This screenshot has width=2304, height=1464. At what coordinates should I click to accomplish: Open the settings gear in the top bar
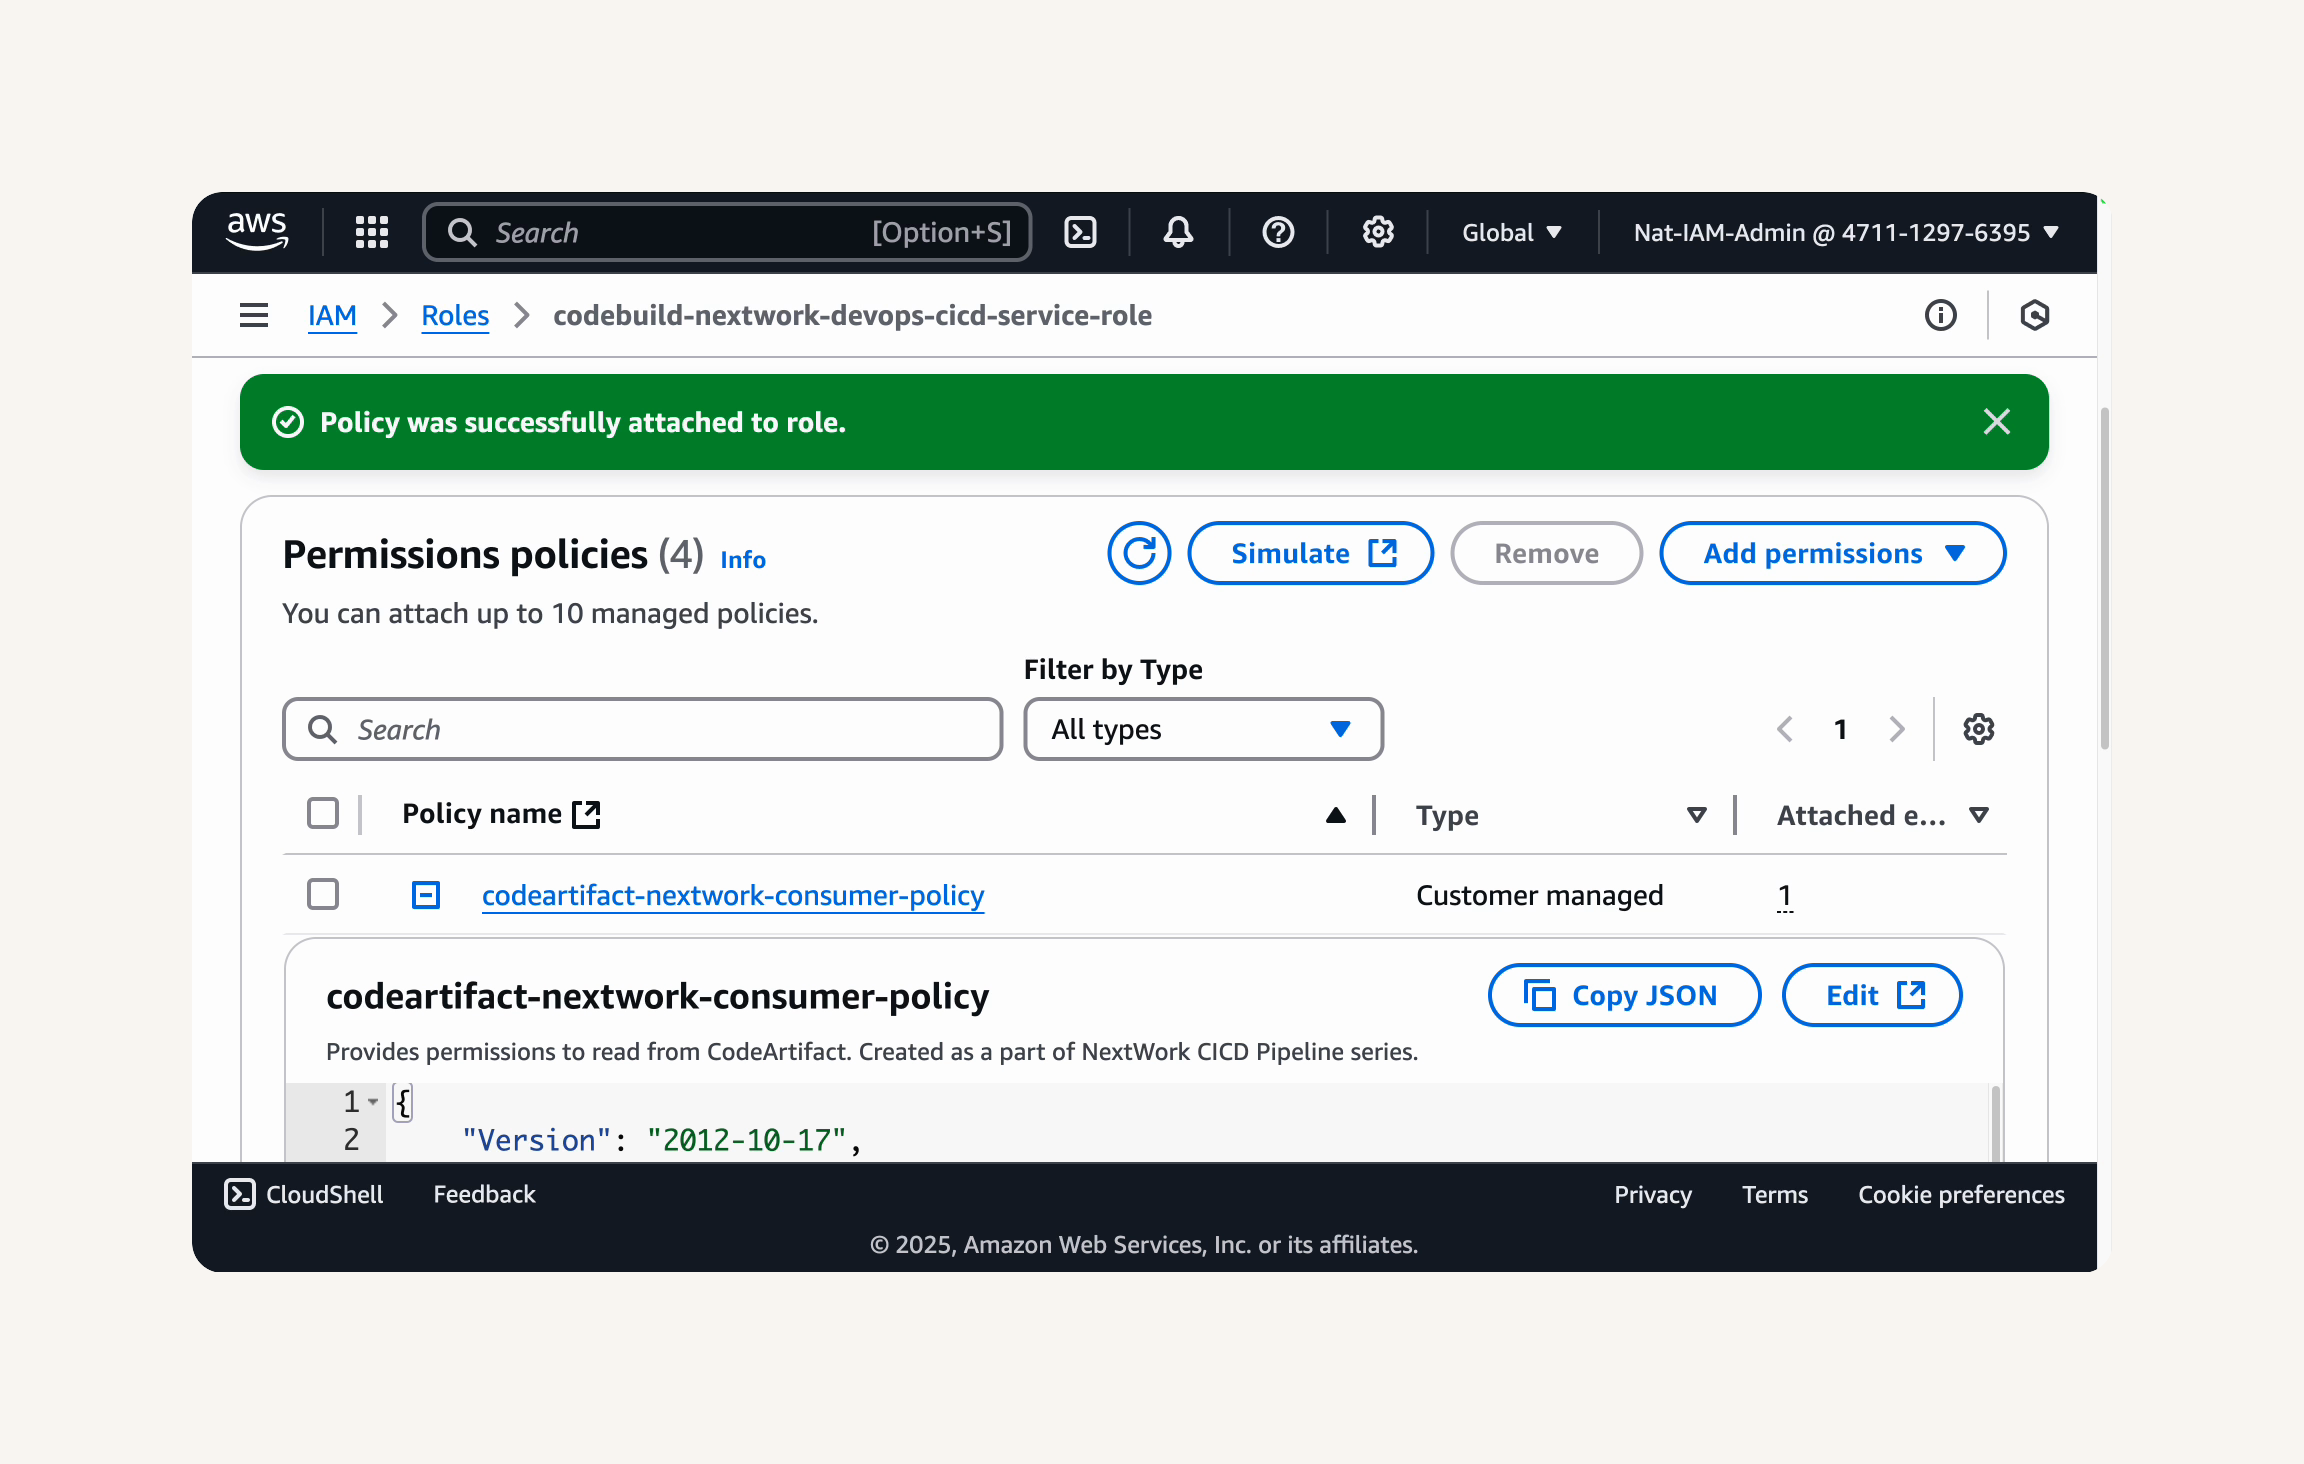click(1378, 232)
